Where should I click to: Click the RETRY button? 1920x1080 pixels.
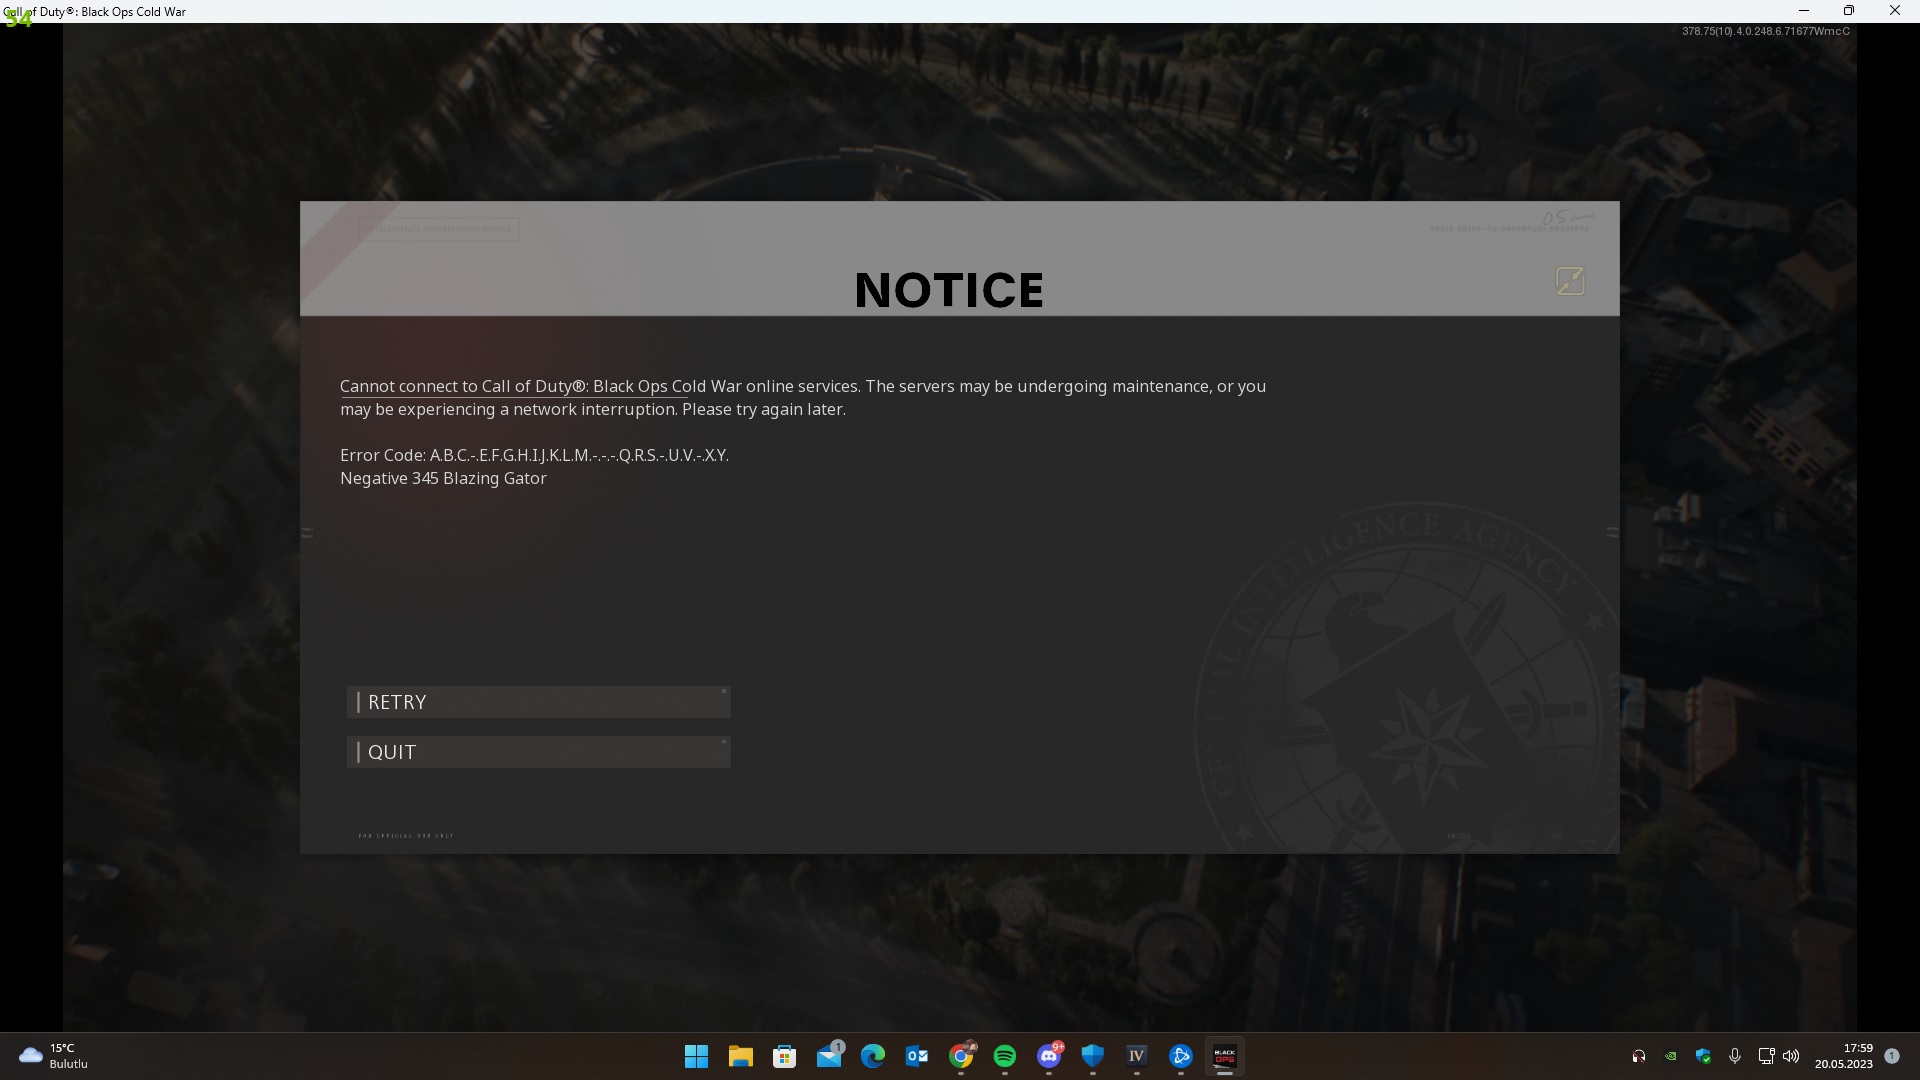click(x=538, y=702)
